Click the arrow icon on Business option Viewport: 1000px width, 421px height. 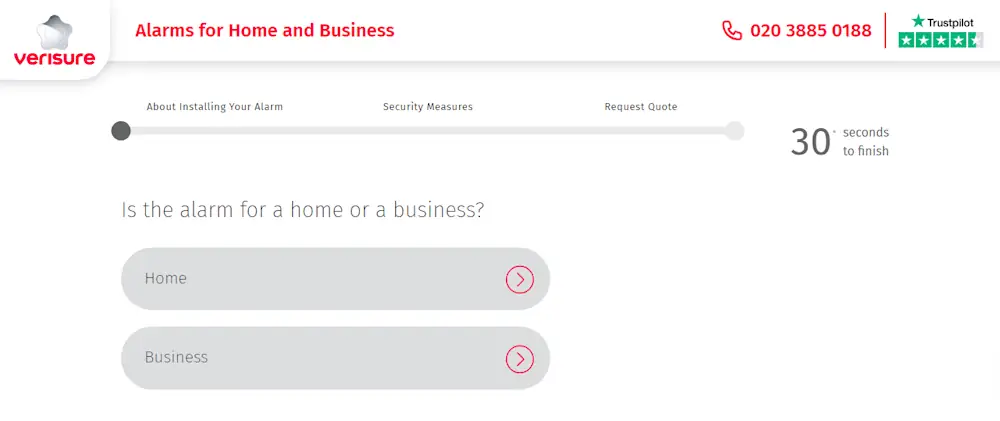[x=519, y=358]
